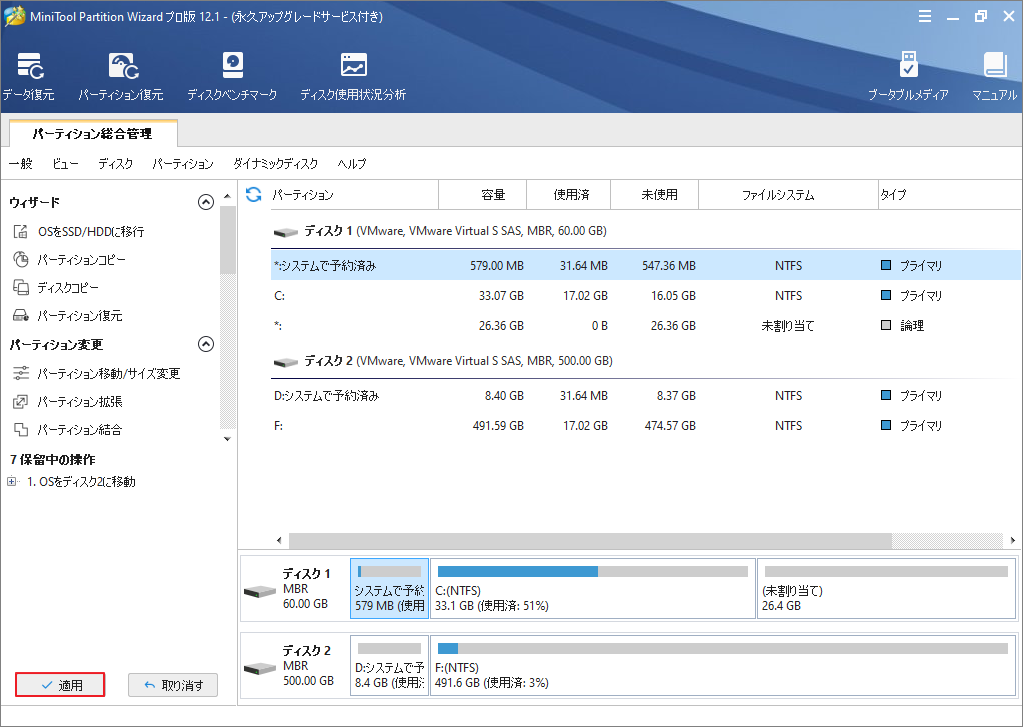Select the *:システムで予約済み partition row

click(645, 266)
